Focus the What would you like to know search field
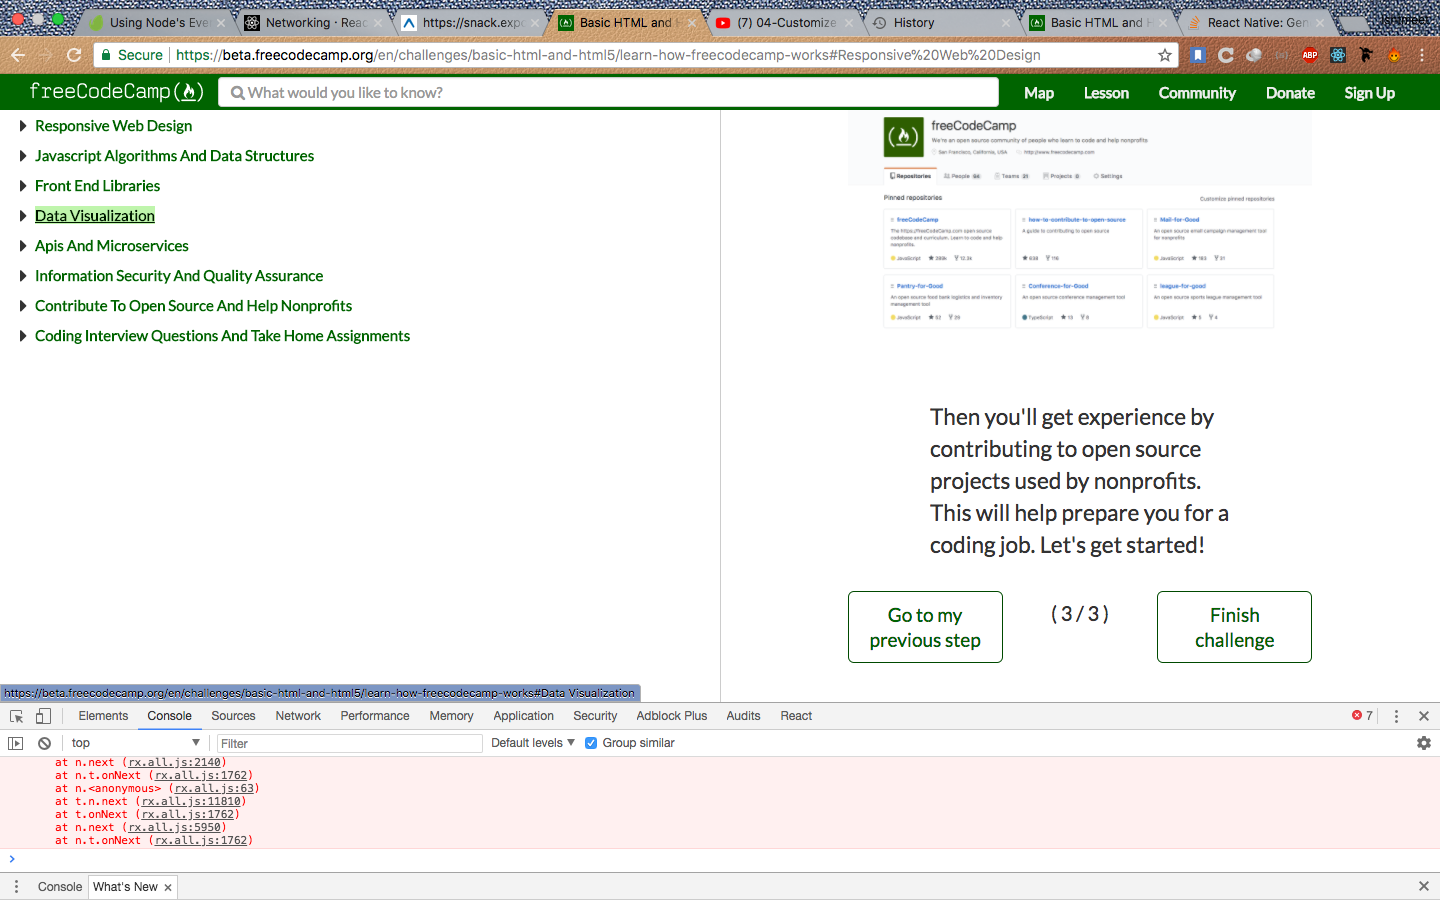1440x900 pixels. point(609,93)
